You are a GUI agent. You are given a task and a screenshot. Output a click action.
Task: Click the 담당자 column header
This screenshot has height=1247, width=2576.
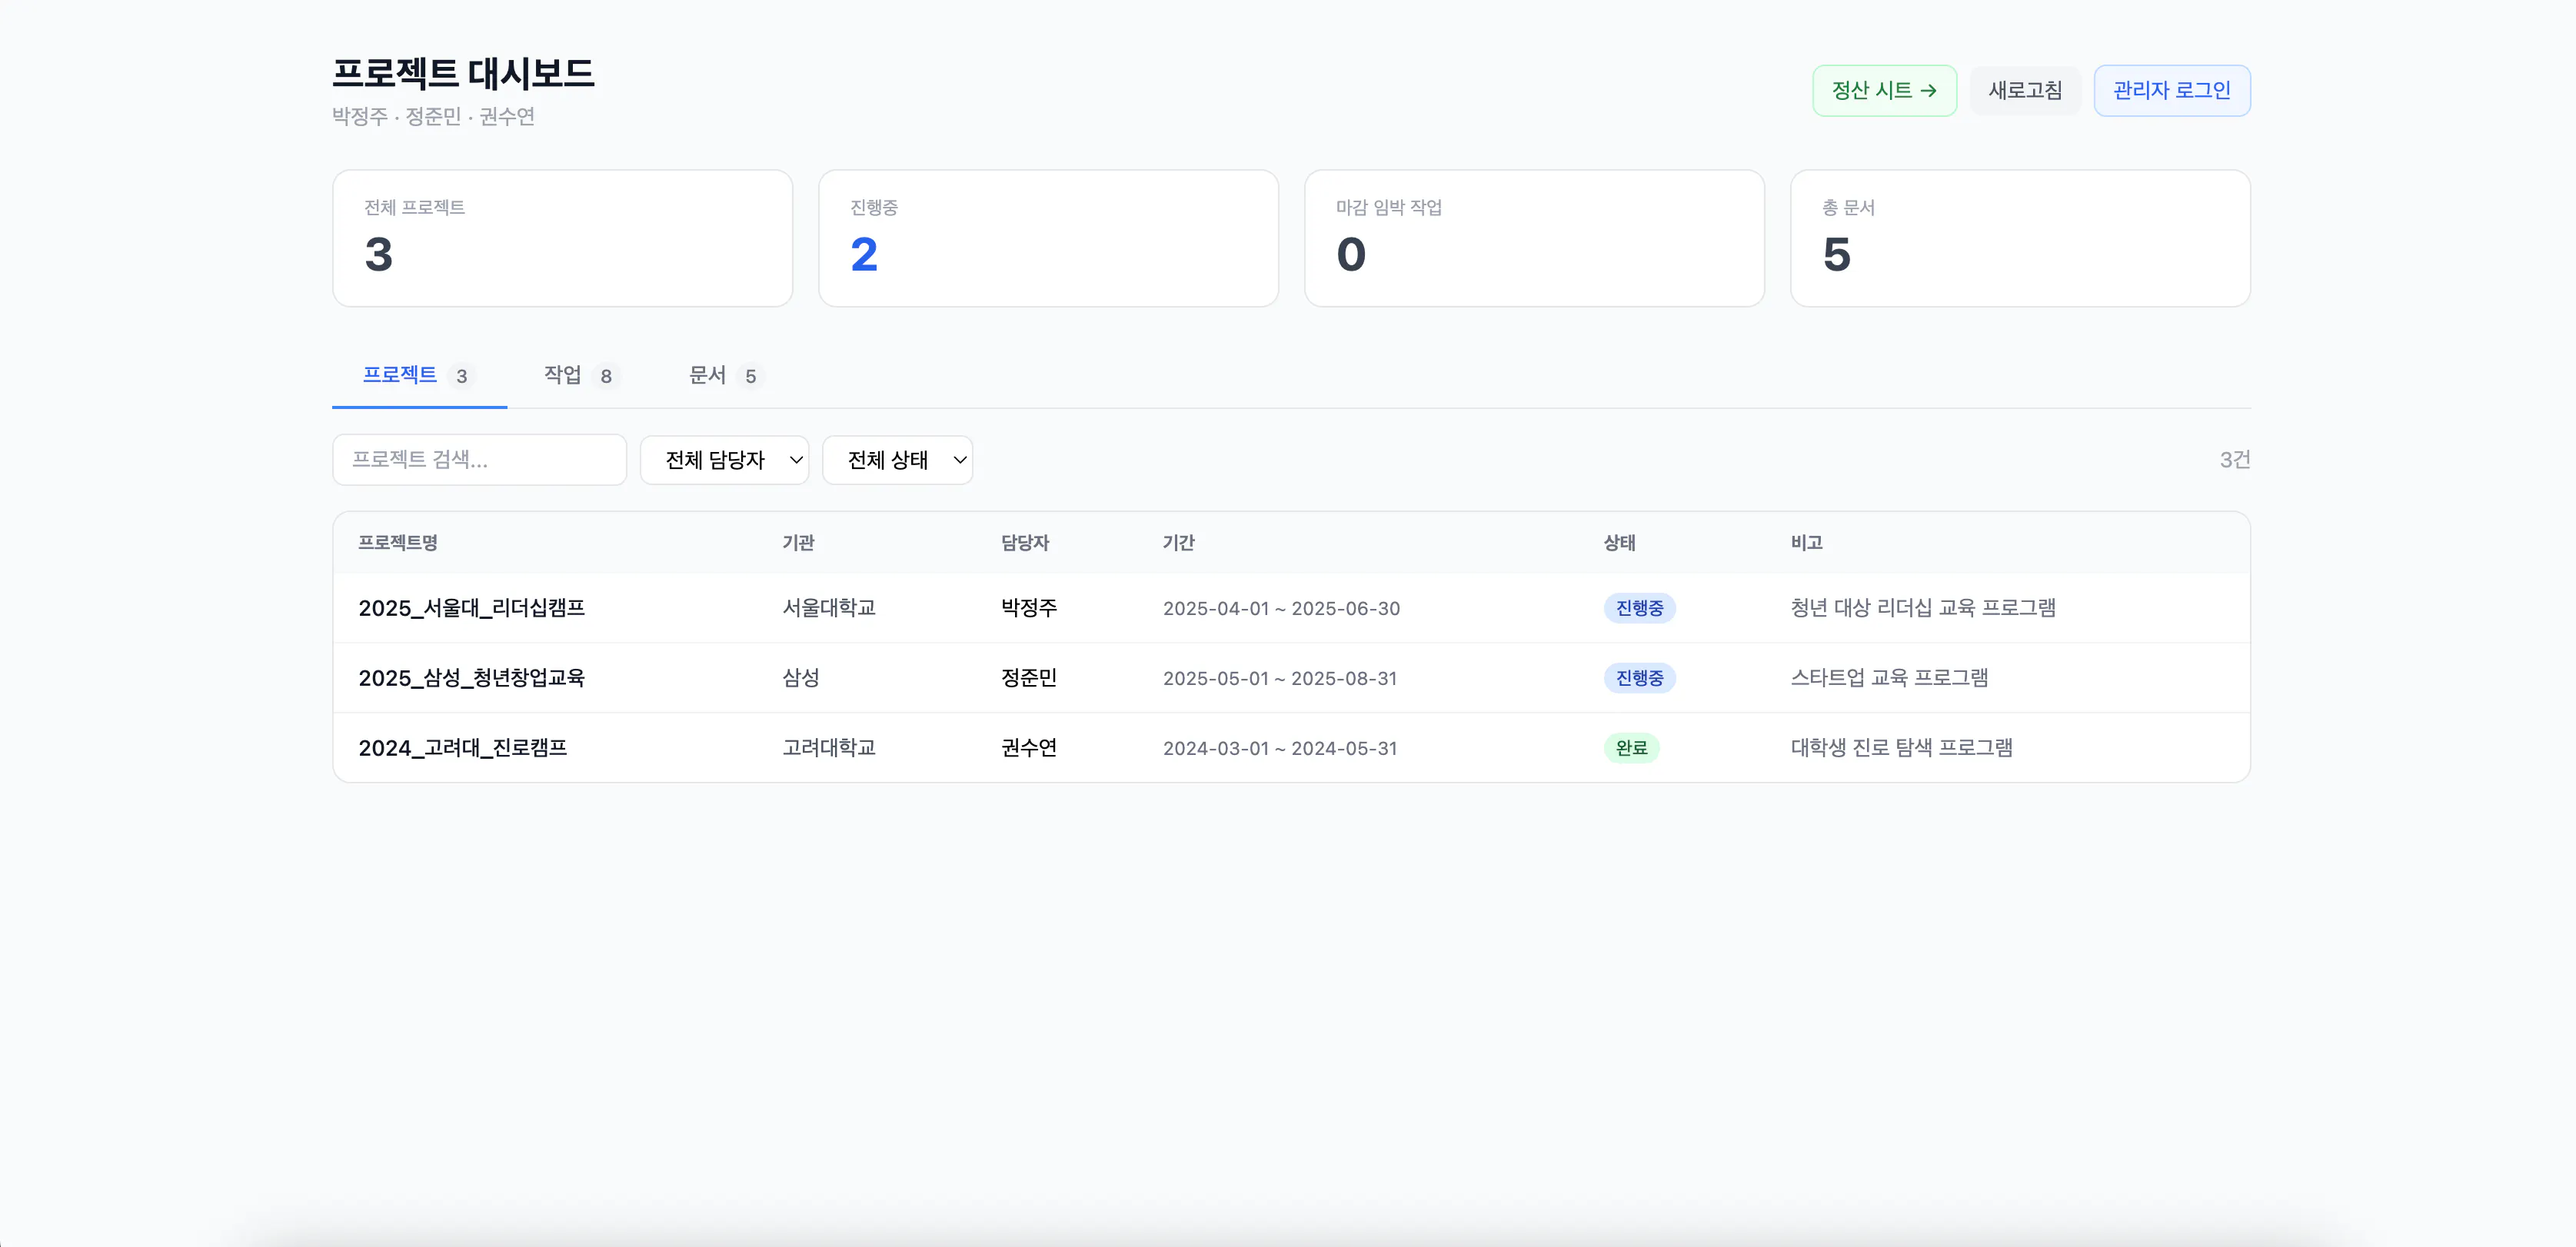(1025, 543)
